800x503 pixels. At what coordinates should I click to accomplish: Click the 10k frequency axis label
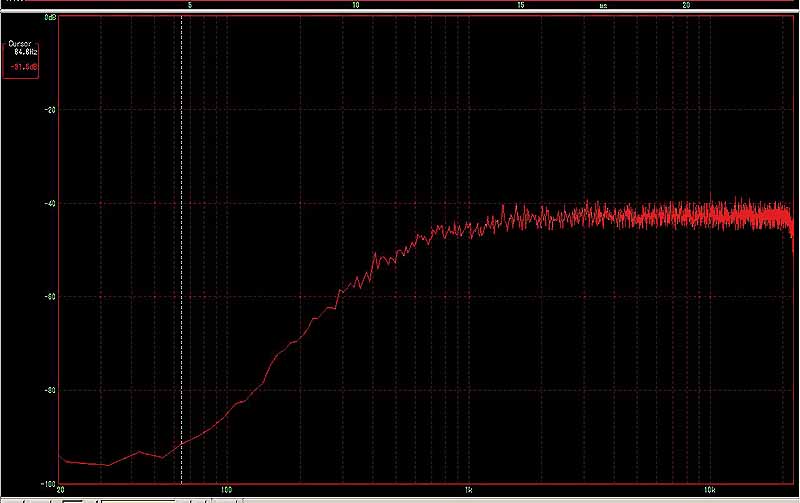pyautogui.click(x=708, y=490)
